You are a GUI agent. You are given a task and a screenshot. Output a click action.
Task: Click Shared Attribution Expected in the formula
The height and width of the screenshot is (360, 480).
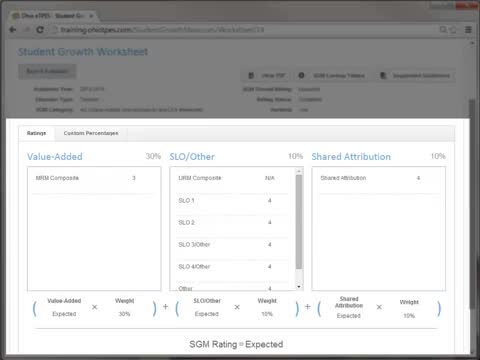(x=349, y=316)
